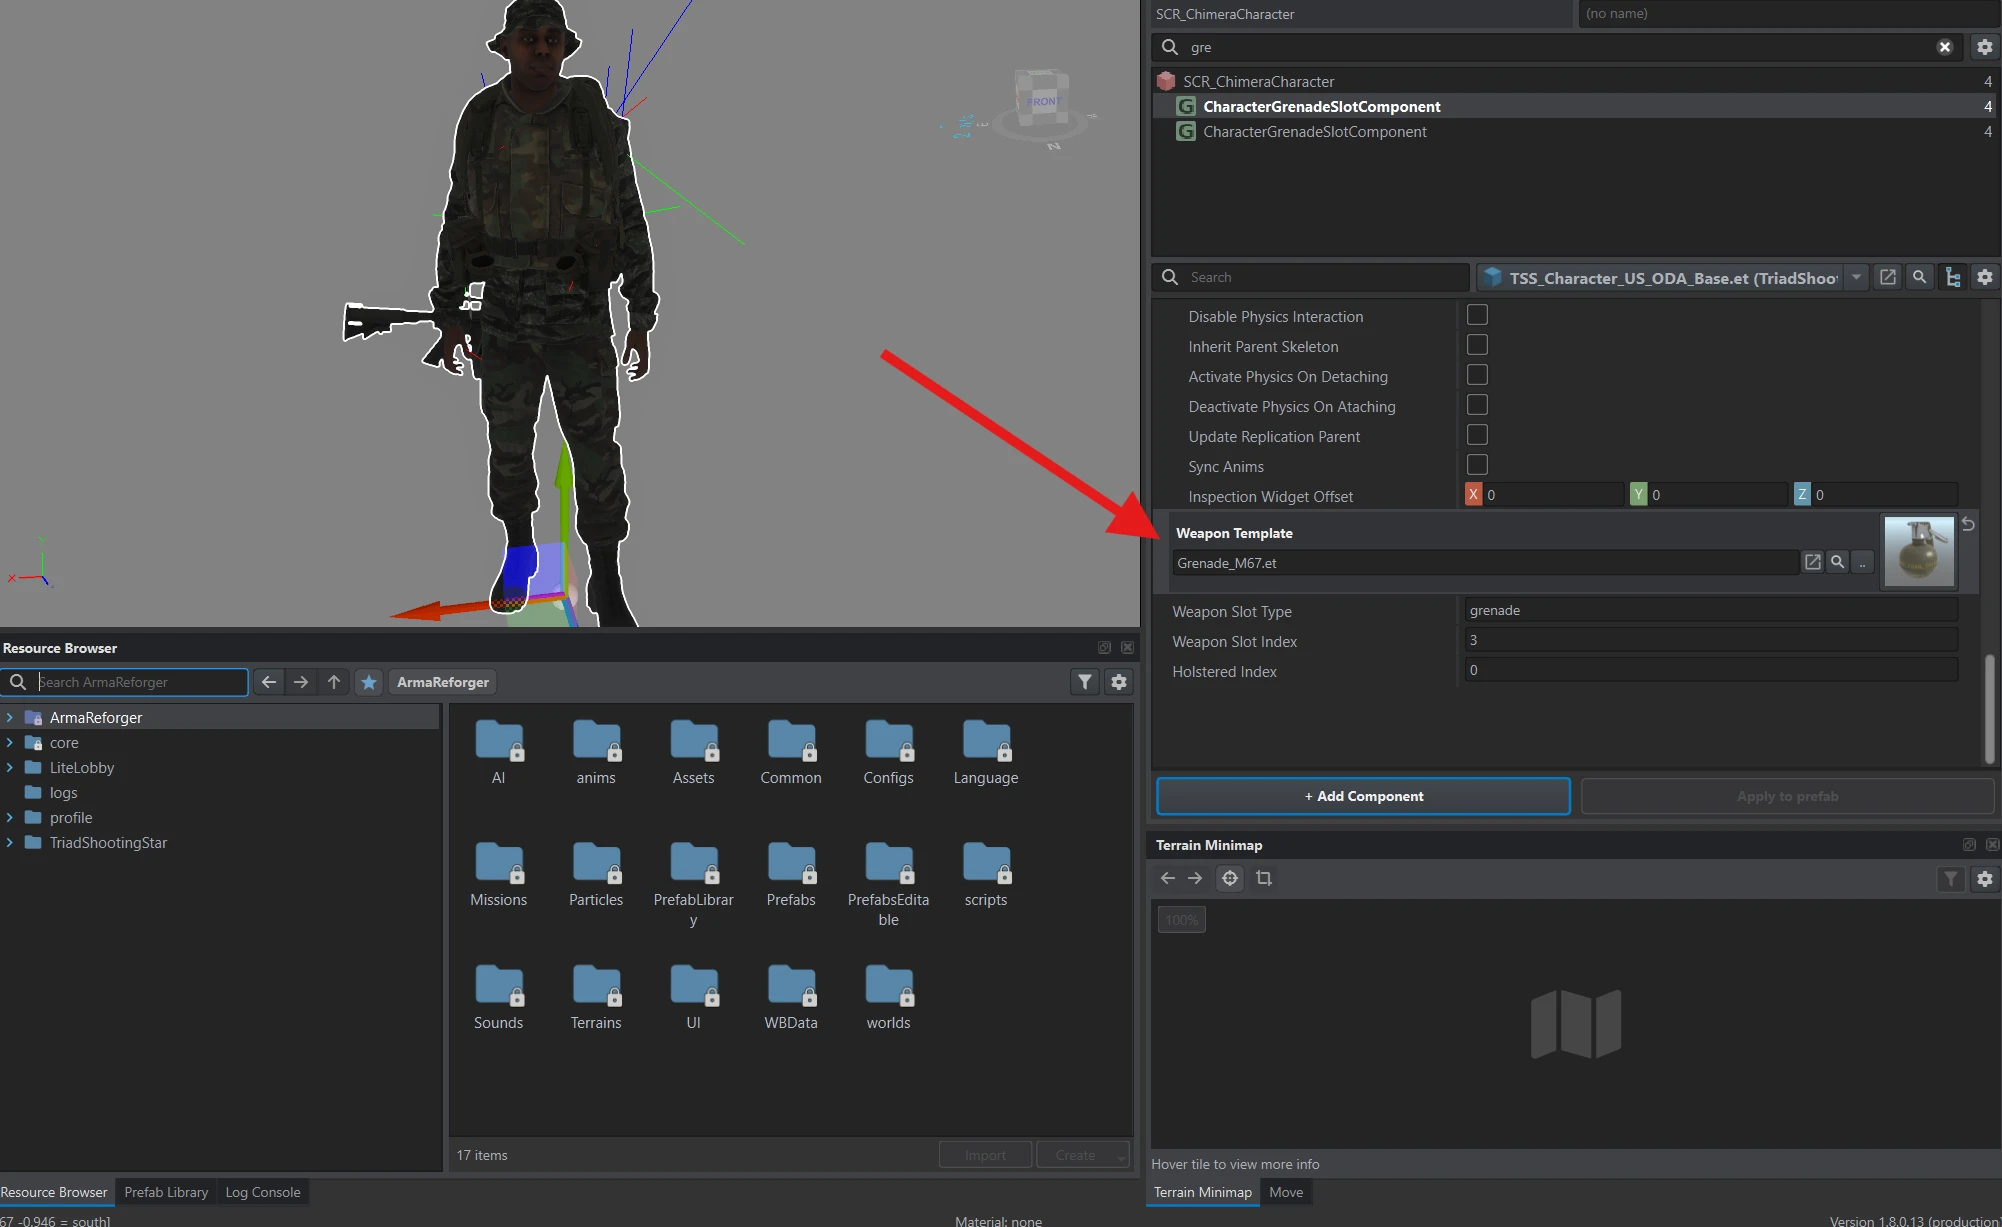2002x1227 pixels.
Task: Click the viewport orientation gizmo cube
Action: 1042,100
